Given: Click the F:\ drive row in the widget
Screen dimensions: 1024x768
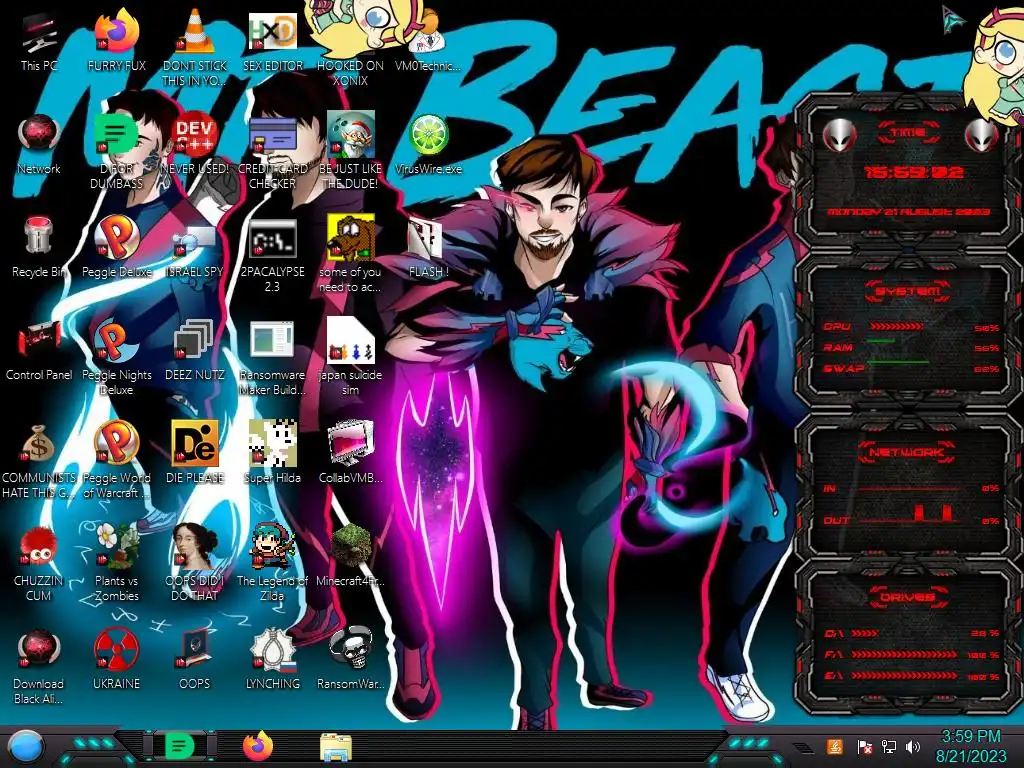Looking at the screenshot, I should [912, 654].
